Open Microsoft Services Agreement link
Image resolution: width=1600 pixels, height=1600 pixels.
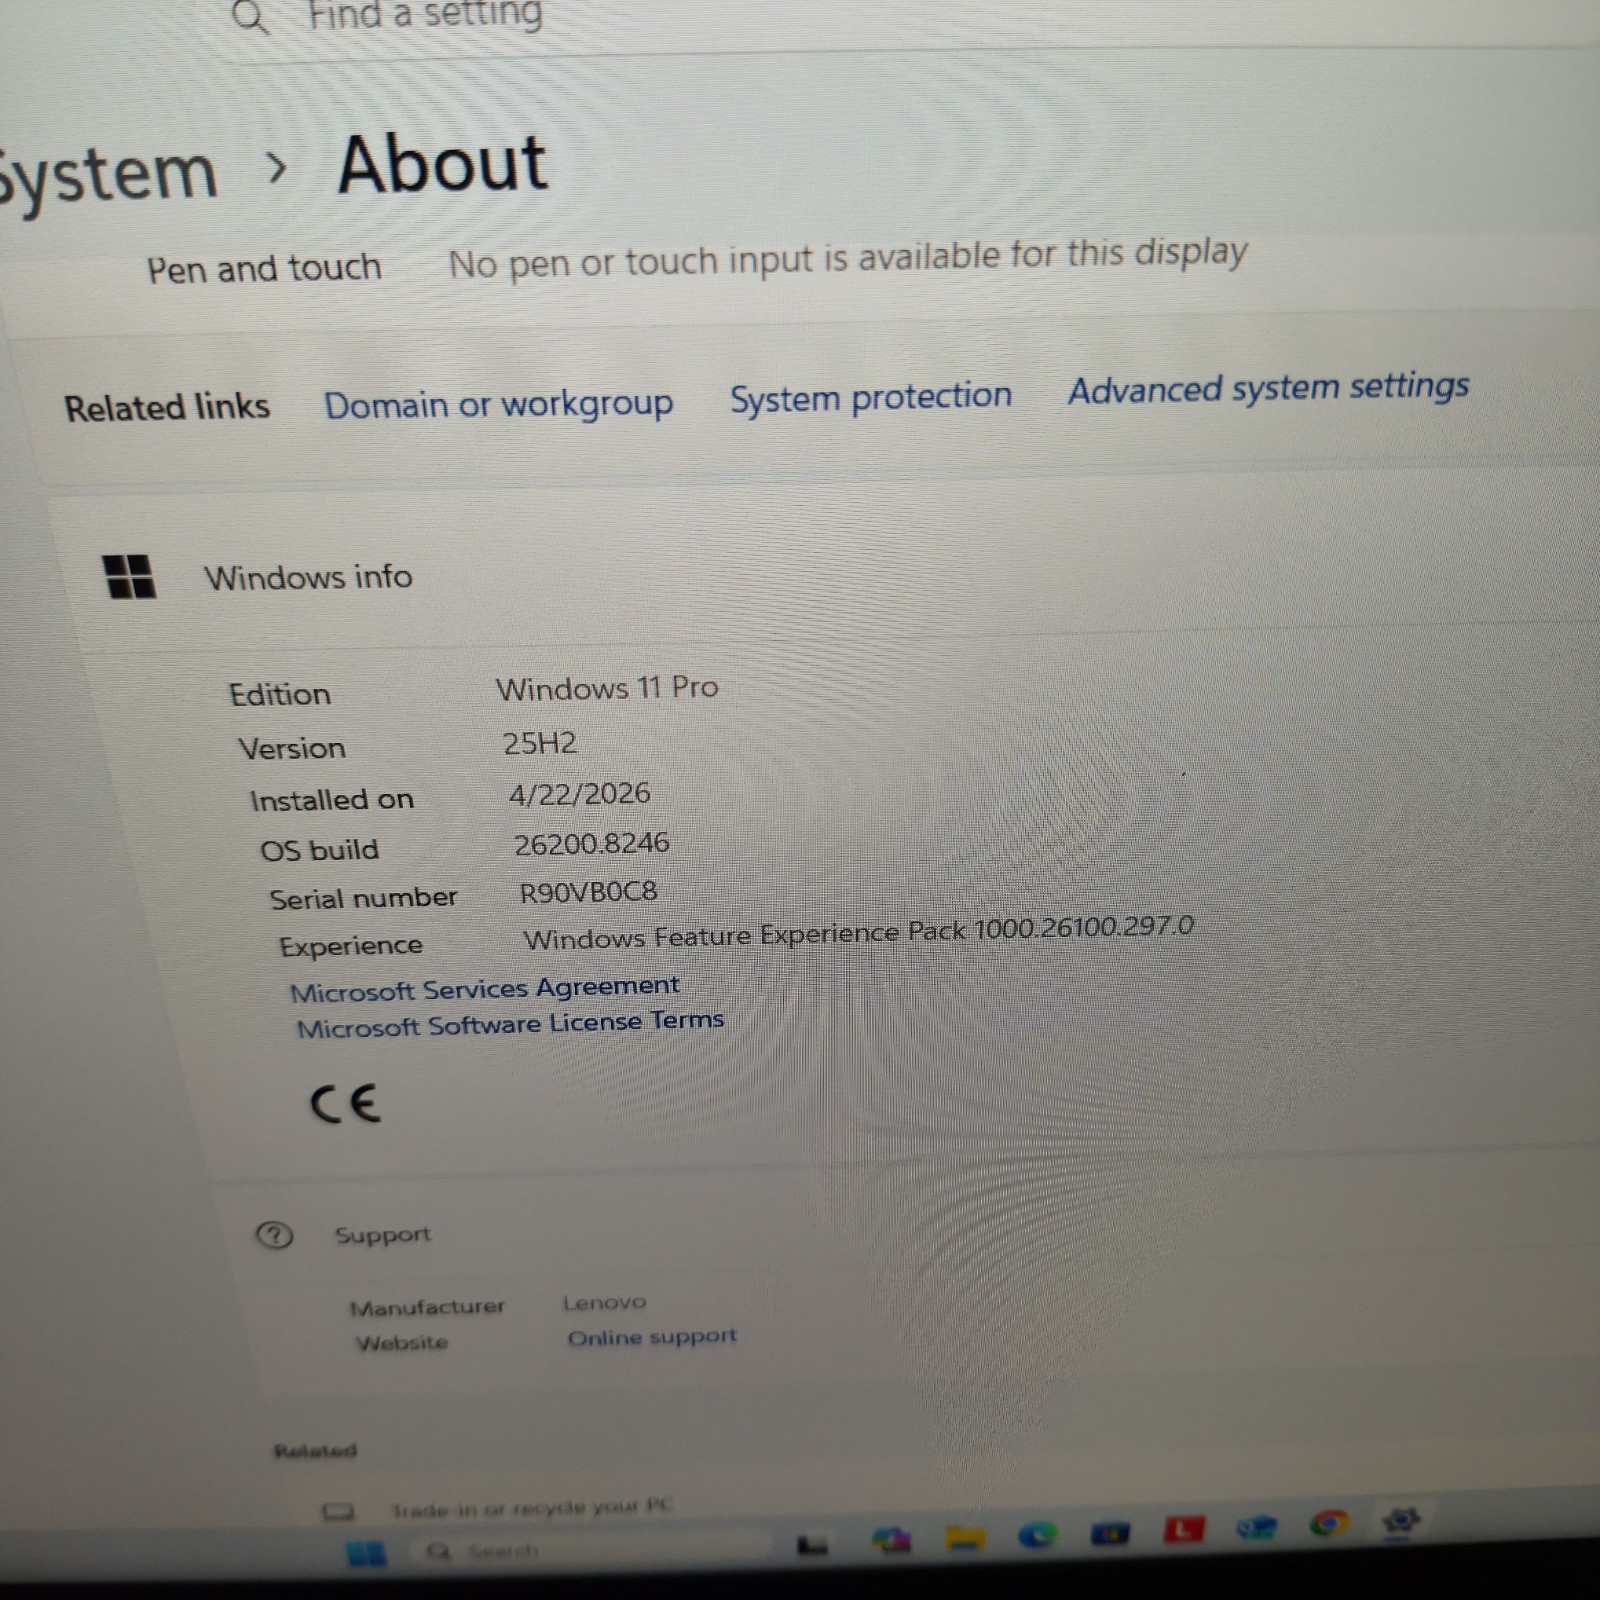click(x=485, y=989)
